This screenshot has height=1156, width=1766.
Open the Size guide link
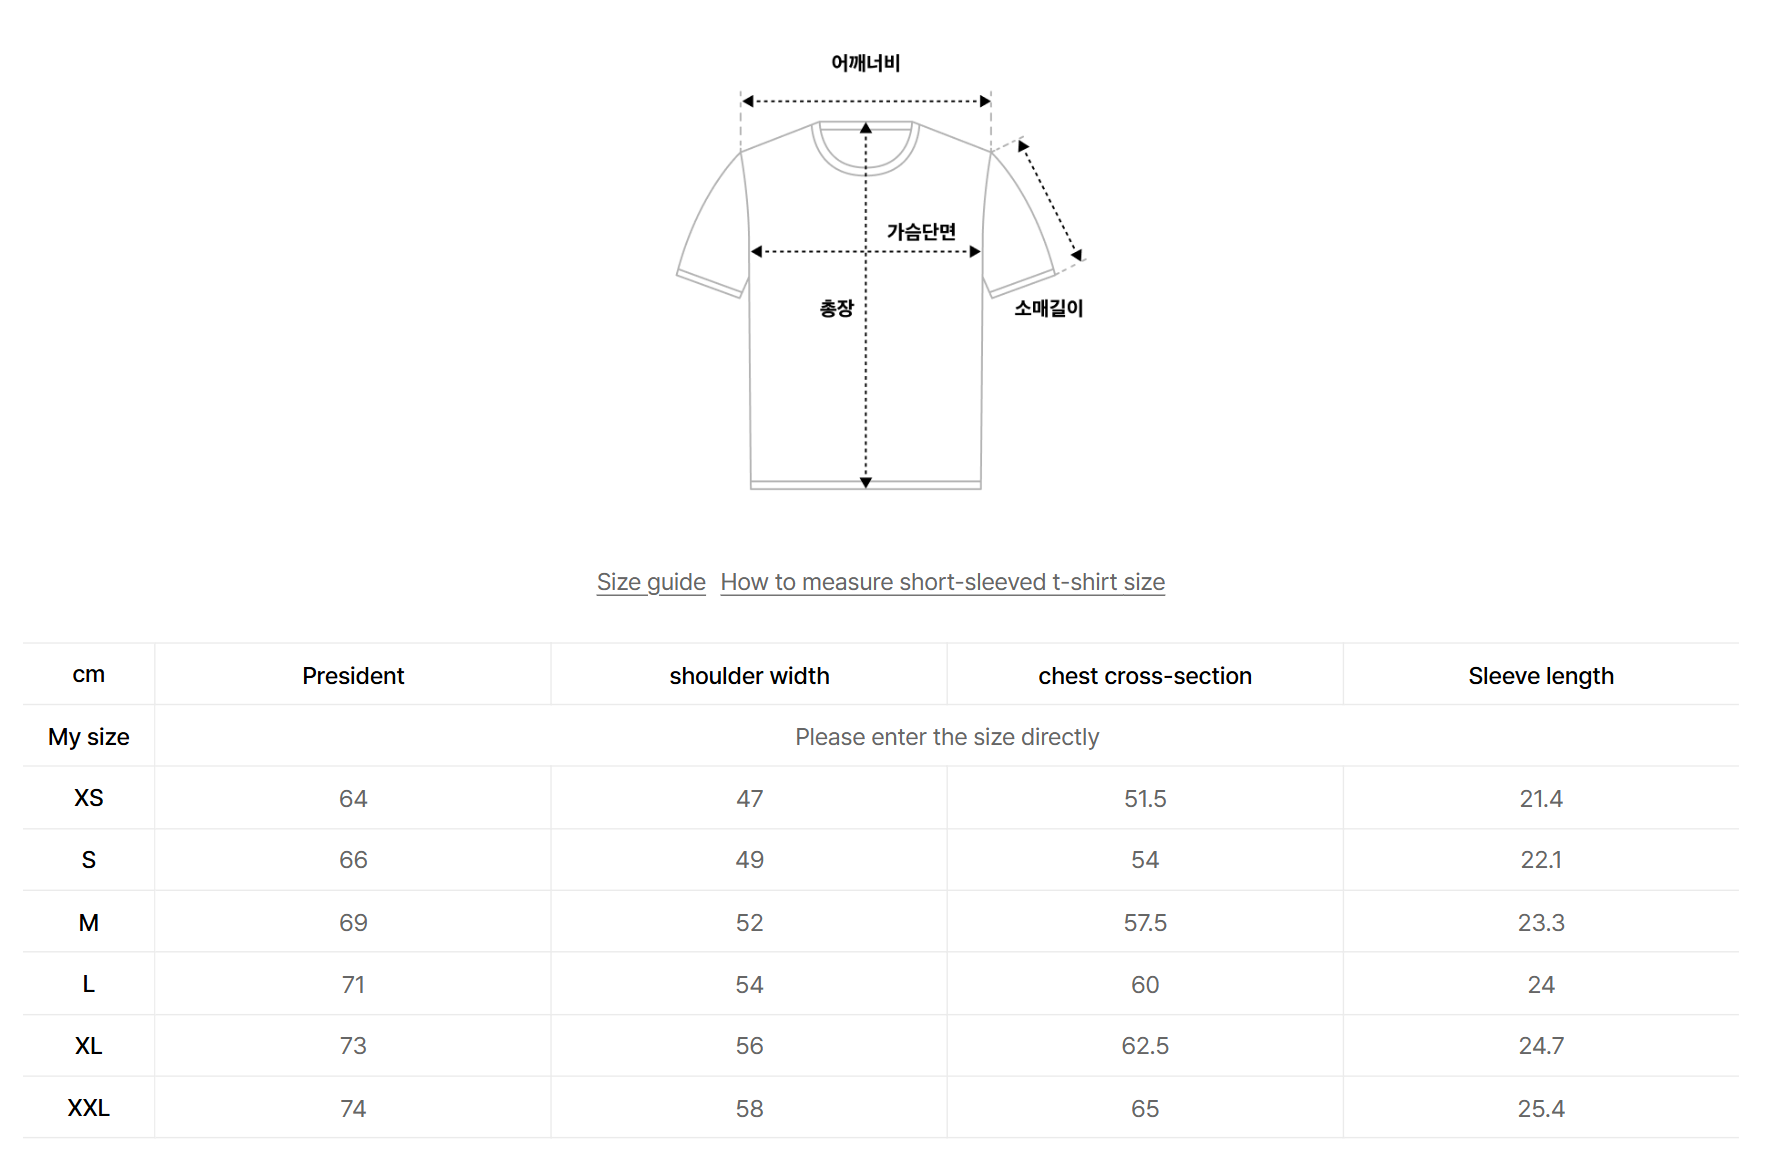651,582
